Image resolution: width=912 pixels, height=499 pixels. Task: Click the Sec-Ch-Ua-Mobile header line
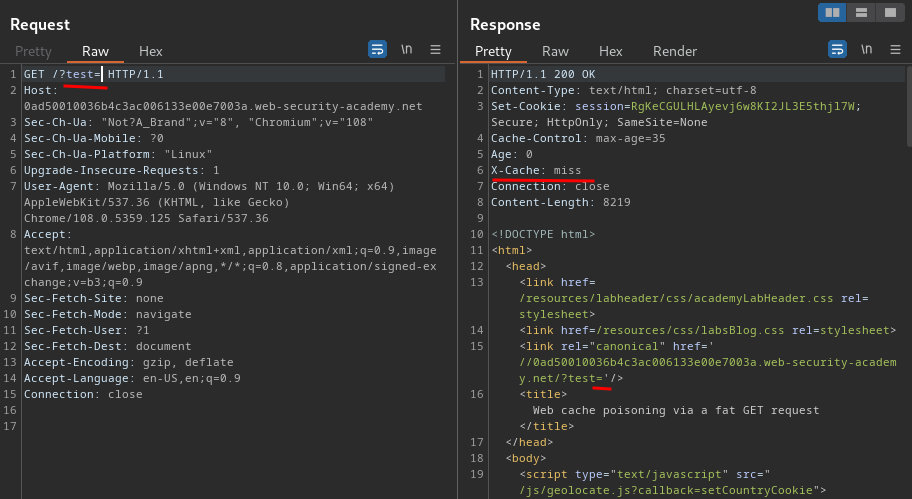pos(94,138)
